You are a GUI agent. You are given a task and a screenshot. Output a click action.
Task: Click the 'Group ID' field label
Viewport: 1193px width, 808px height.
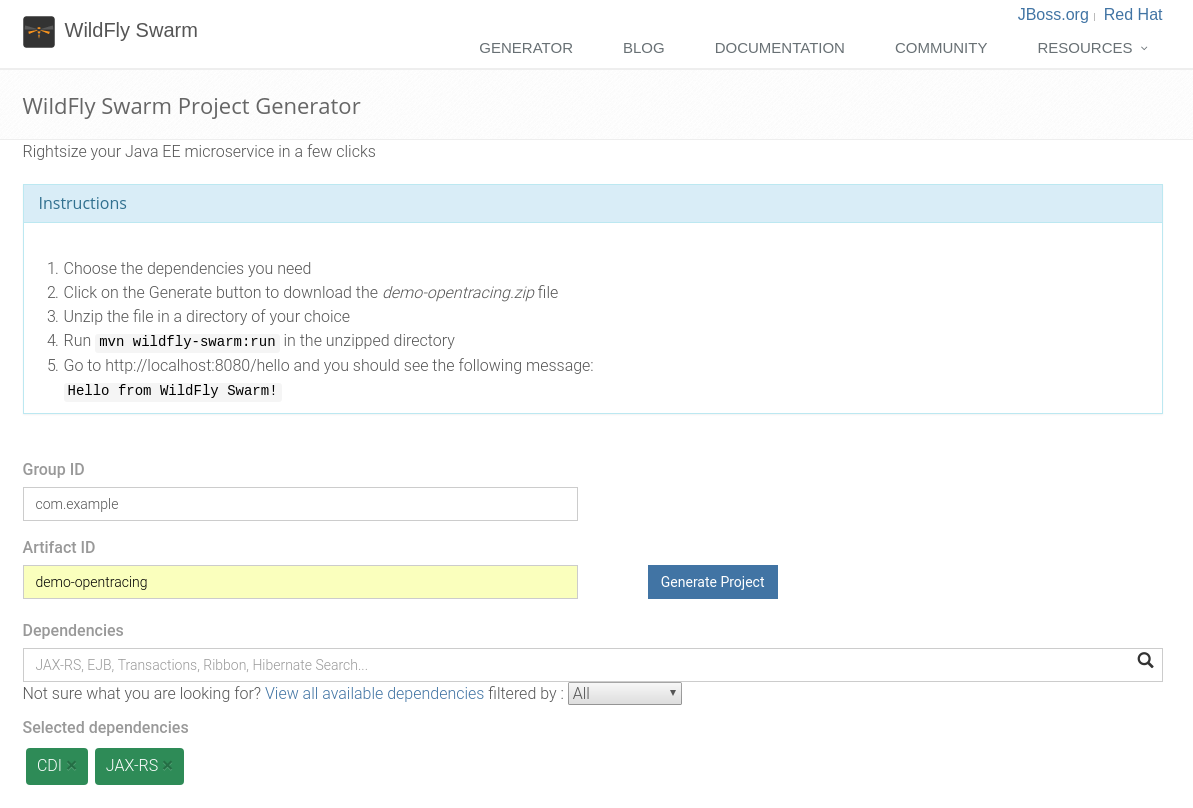(53, 469)
